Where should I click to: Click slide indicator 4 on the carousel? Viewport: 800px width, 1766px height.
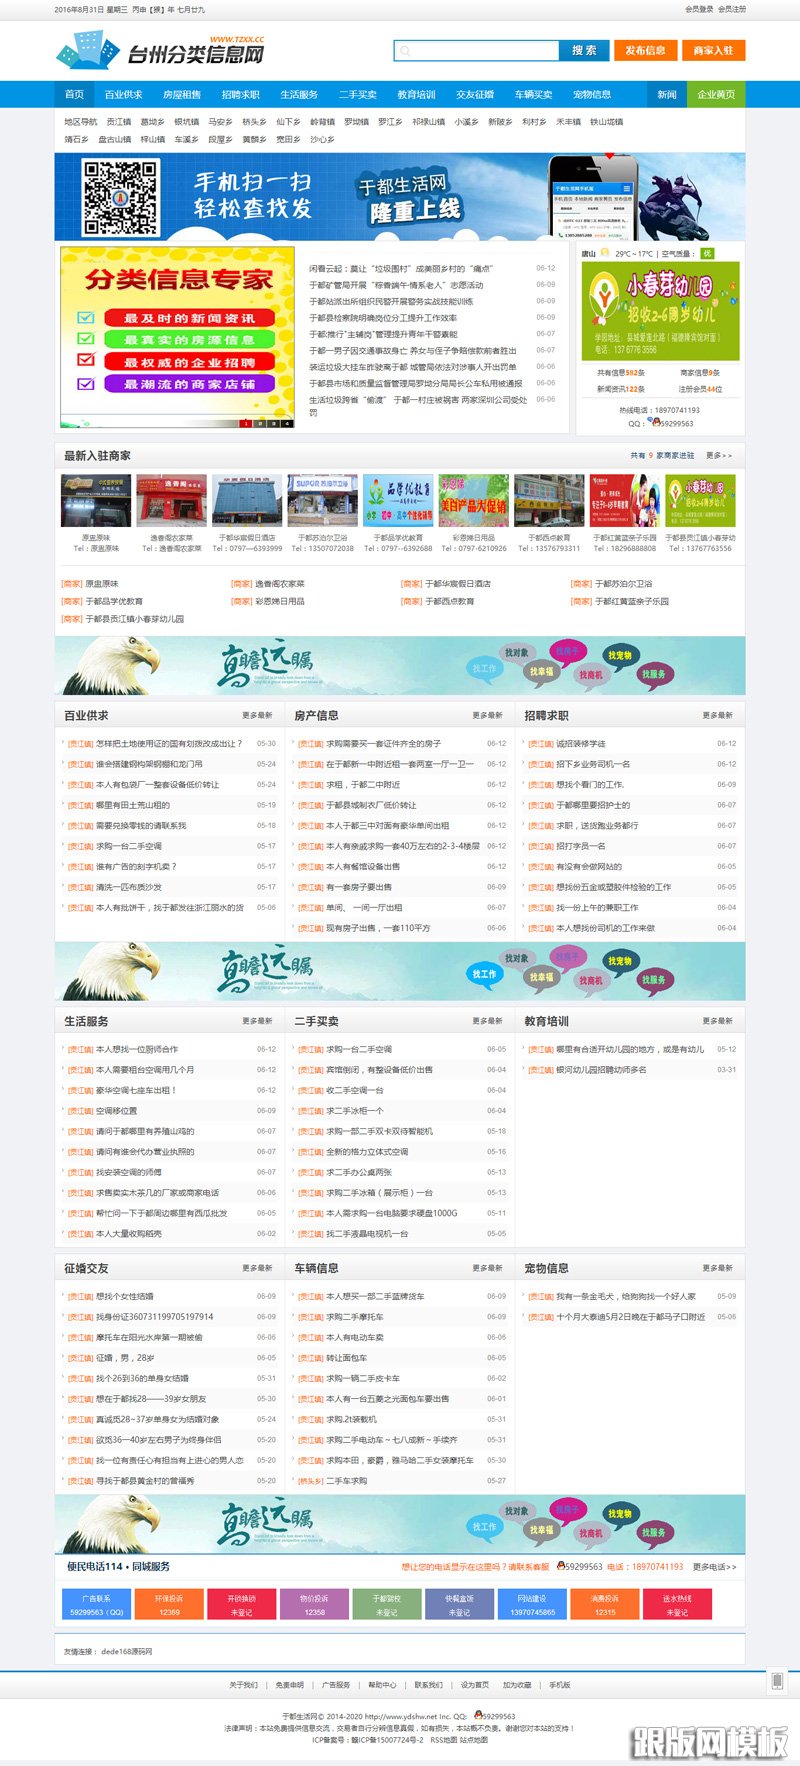[287, 423]
